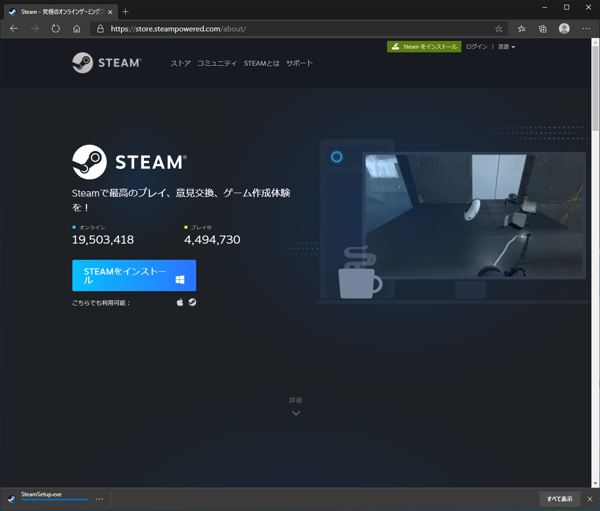Open browser settings and more menu
Screen dimensions: 600x511
click(586, 29)
